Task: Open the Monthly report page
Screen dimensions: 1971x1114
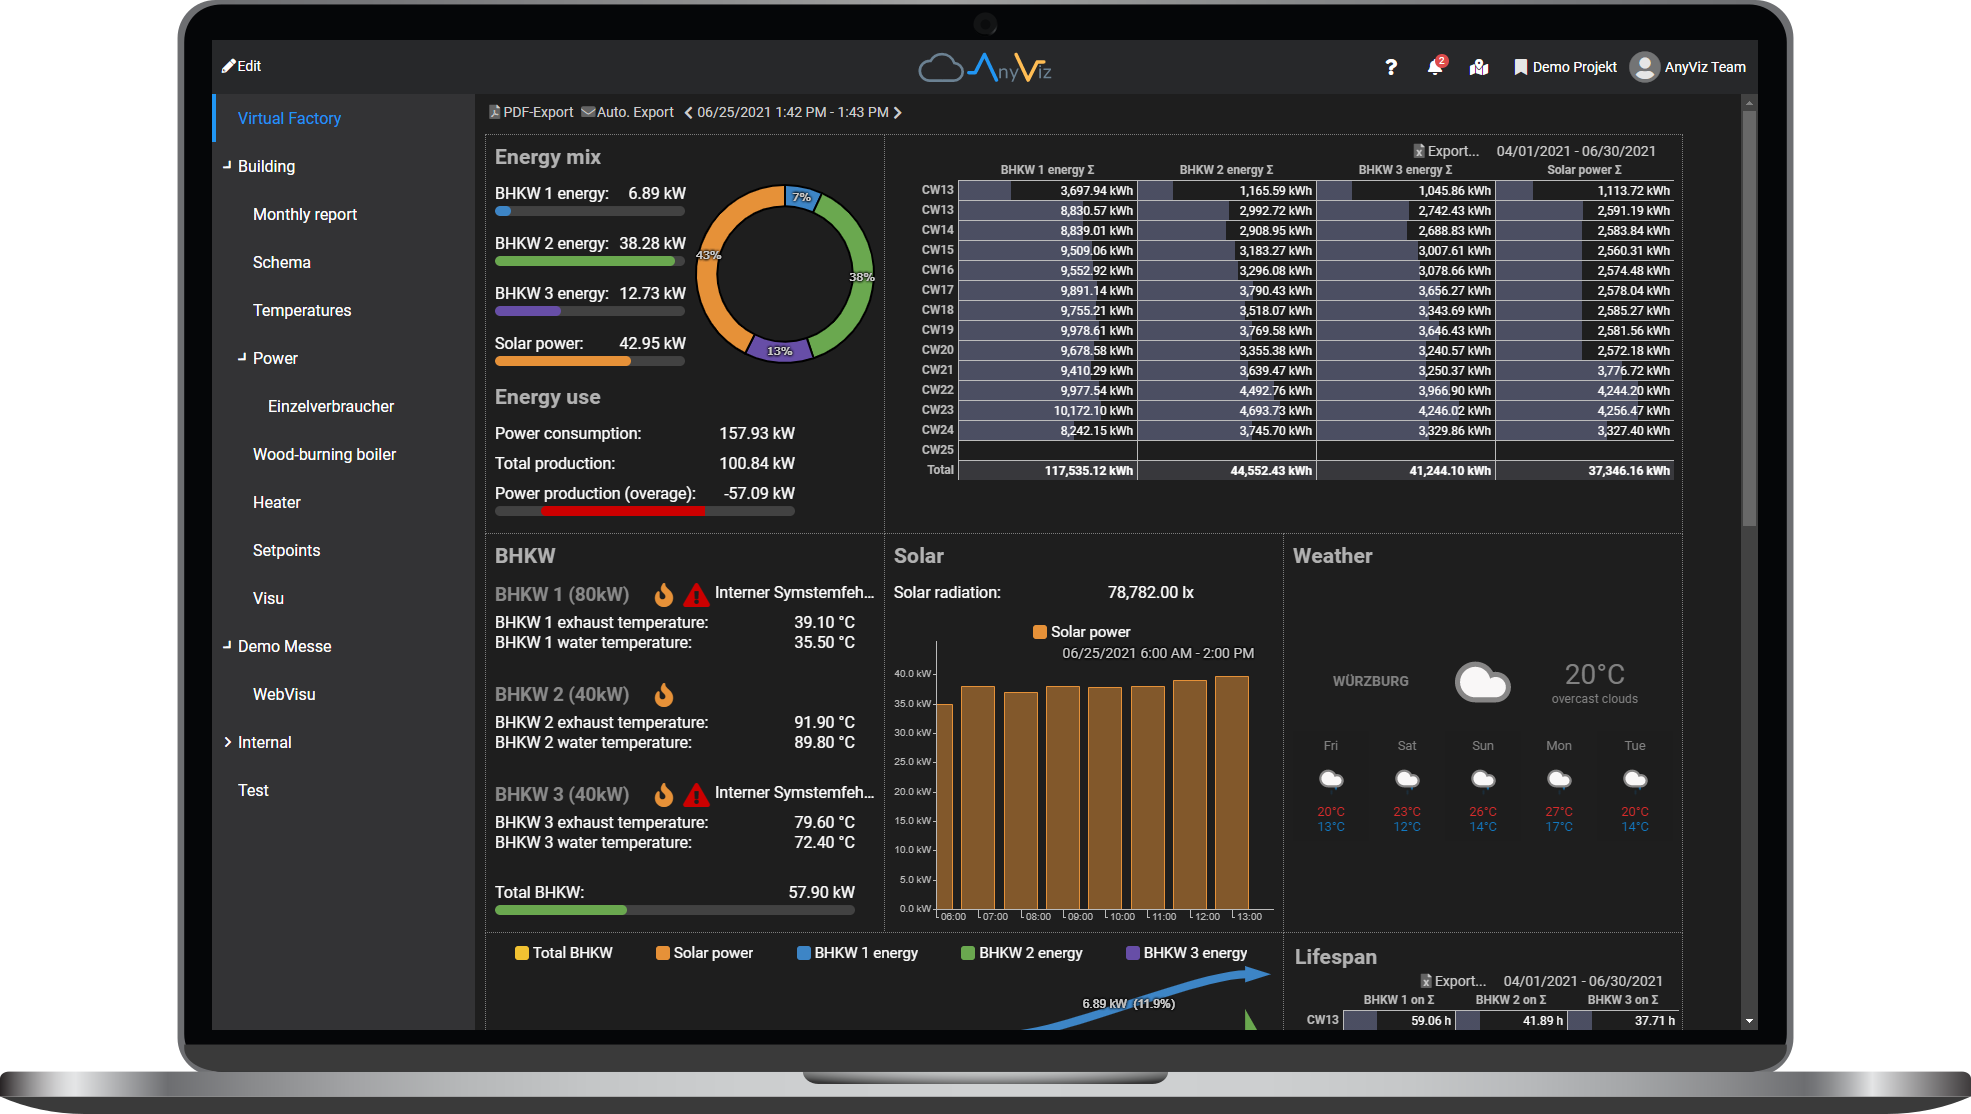Action: (x=304, y=214)
